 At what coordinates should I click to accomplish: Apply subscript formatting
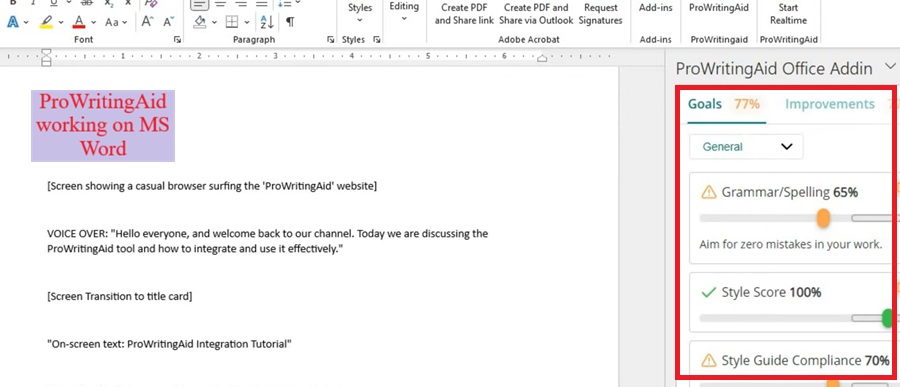[x=109, y=3]
